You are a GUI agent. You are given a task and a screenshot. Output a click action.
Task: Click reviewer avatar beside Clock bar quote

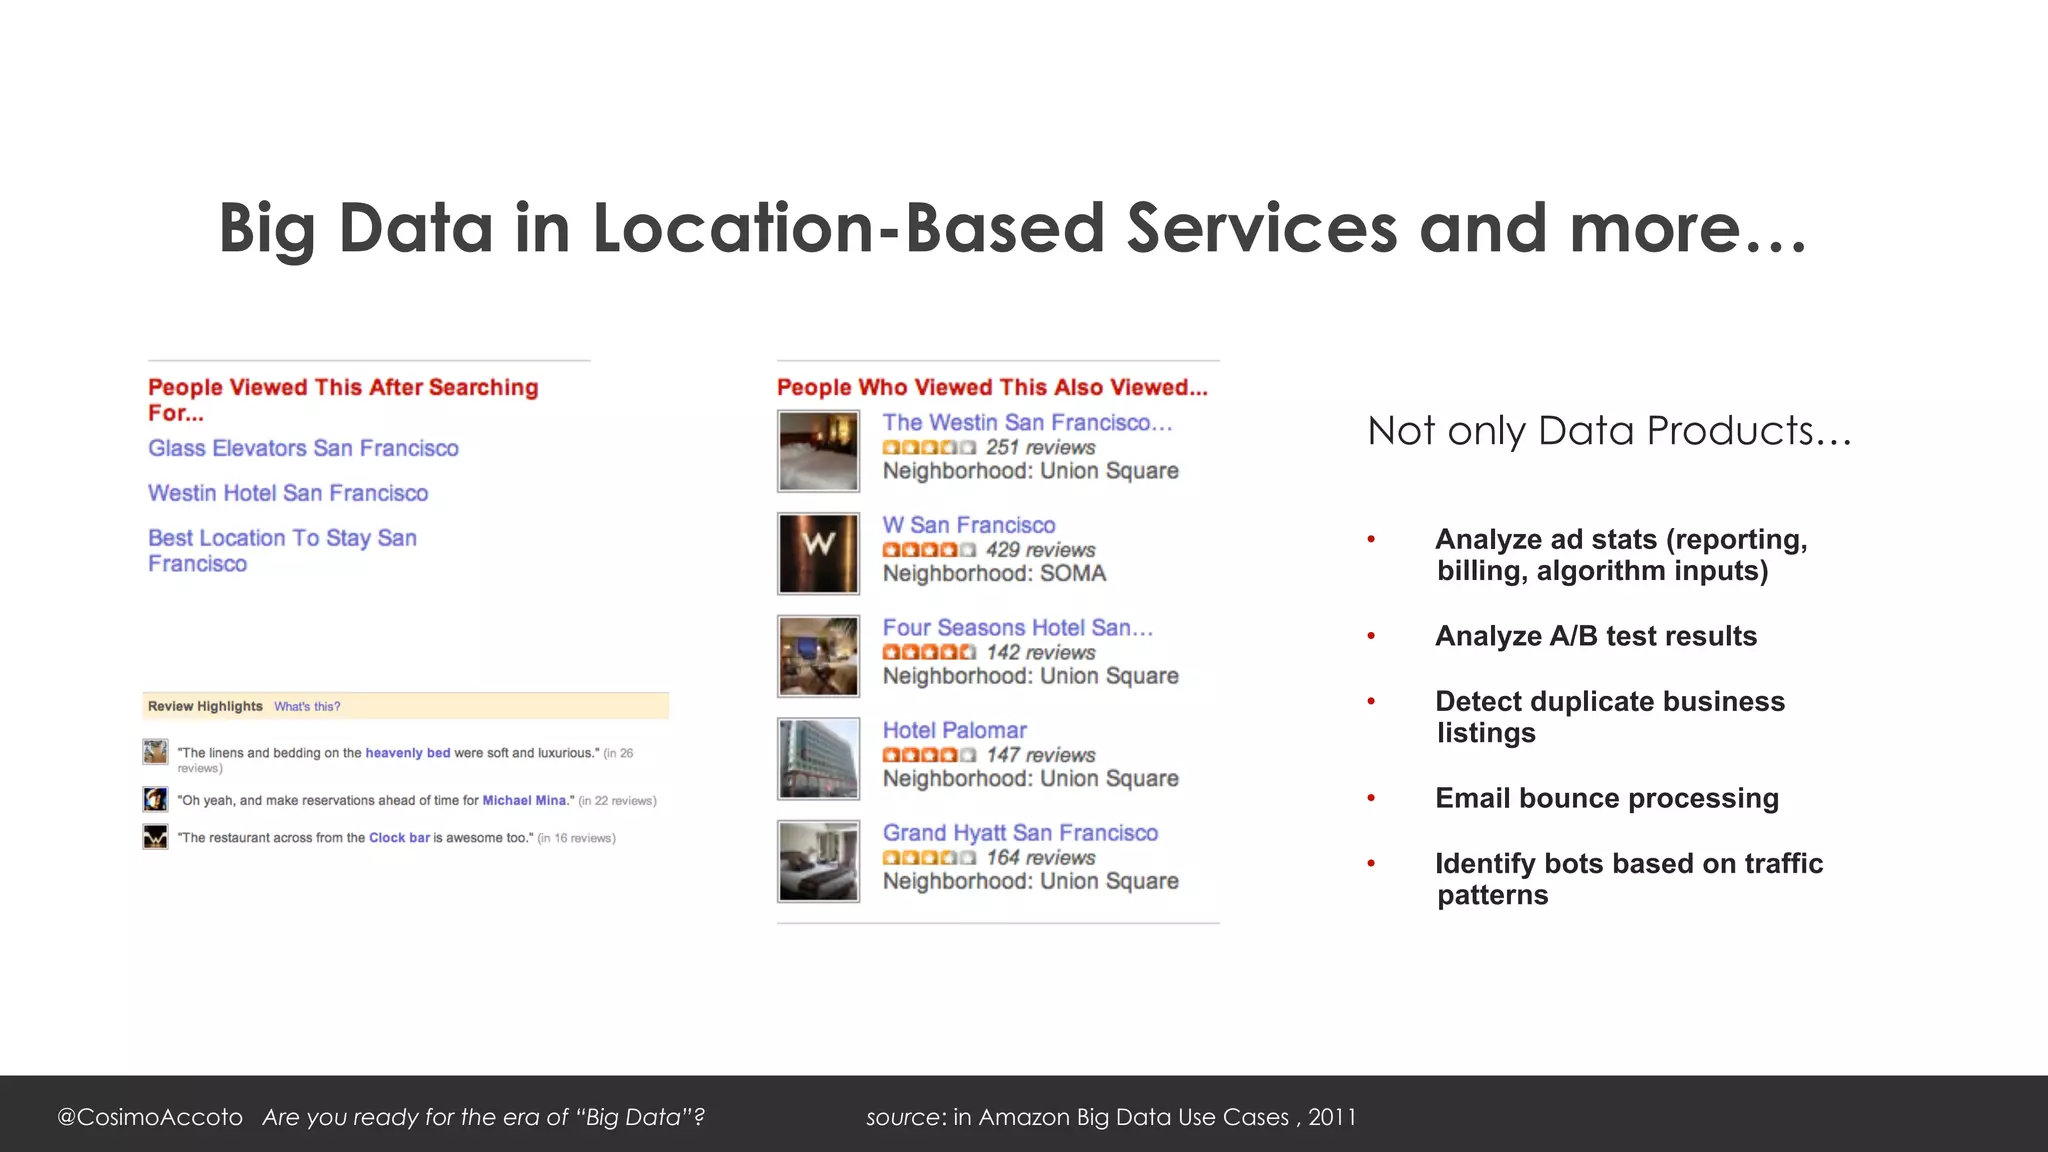155,837
